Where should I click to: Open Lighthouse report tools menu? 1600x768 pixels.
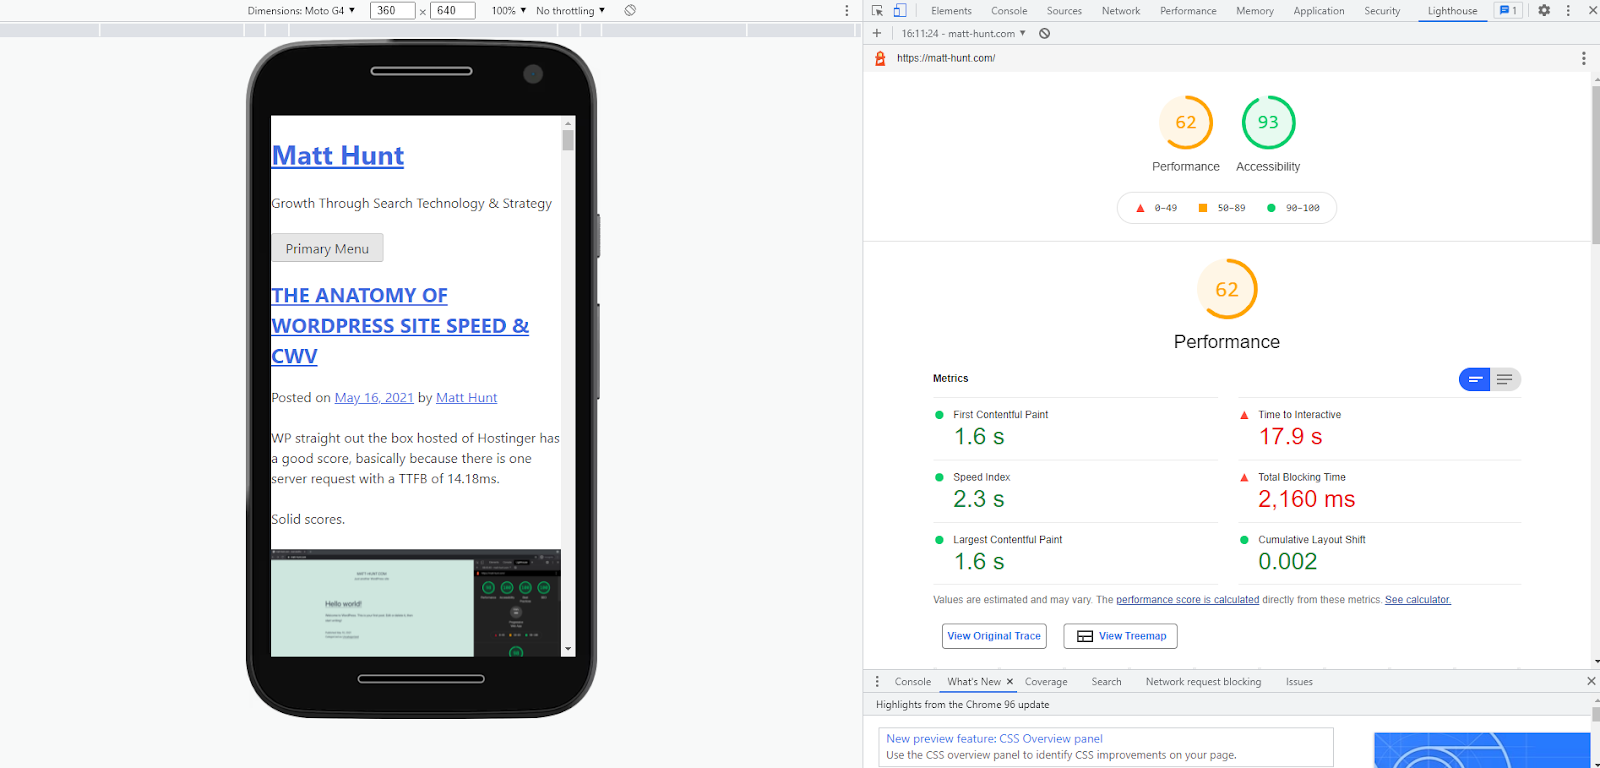[x=1583, y=58]
